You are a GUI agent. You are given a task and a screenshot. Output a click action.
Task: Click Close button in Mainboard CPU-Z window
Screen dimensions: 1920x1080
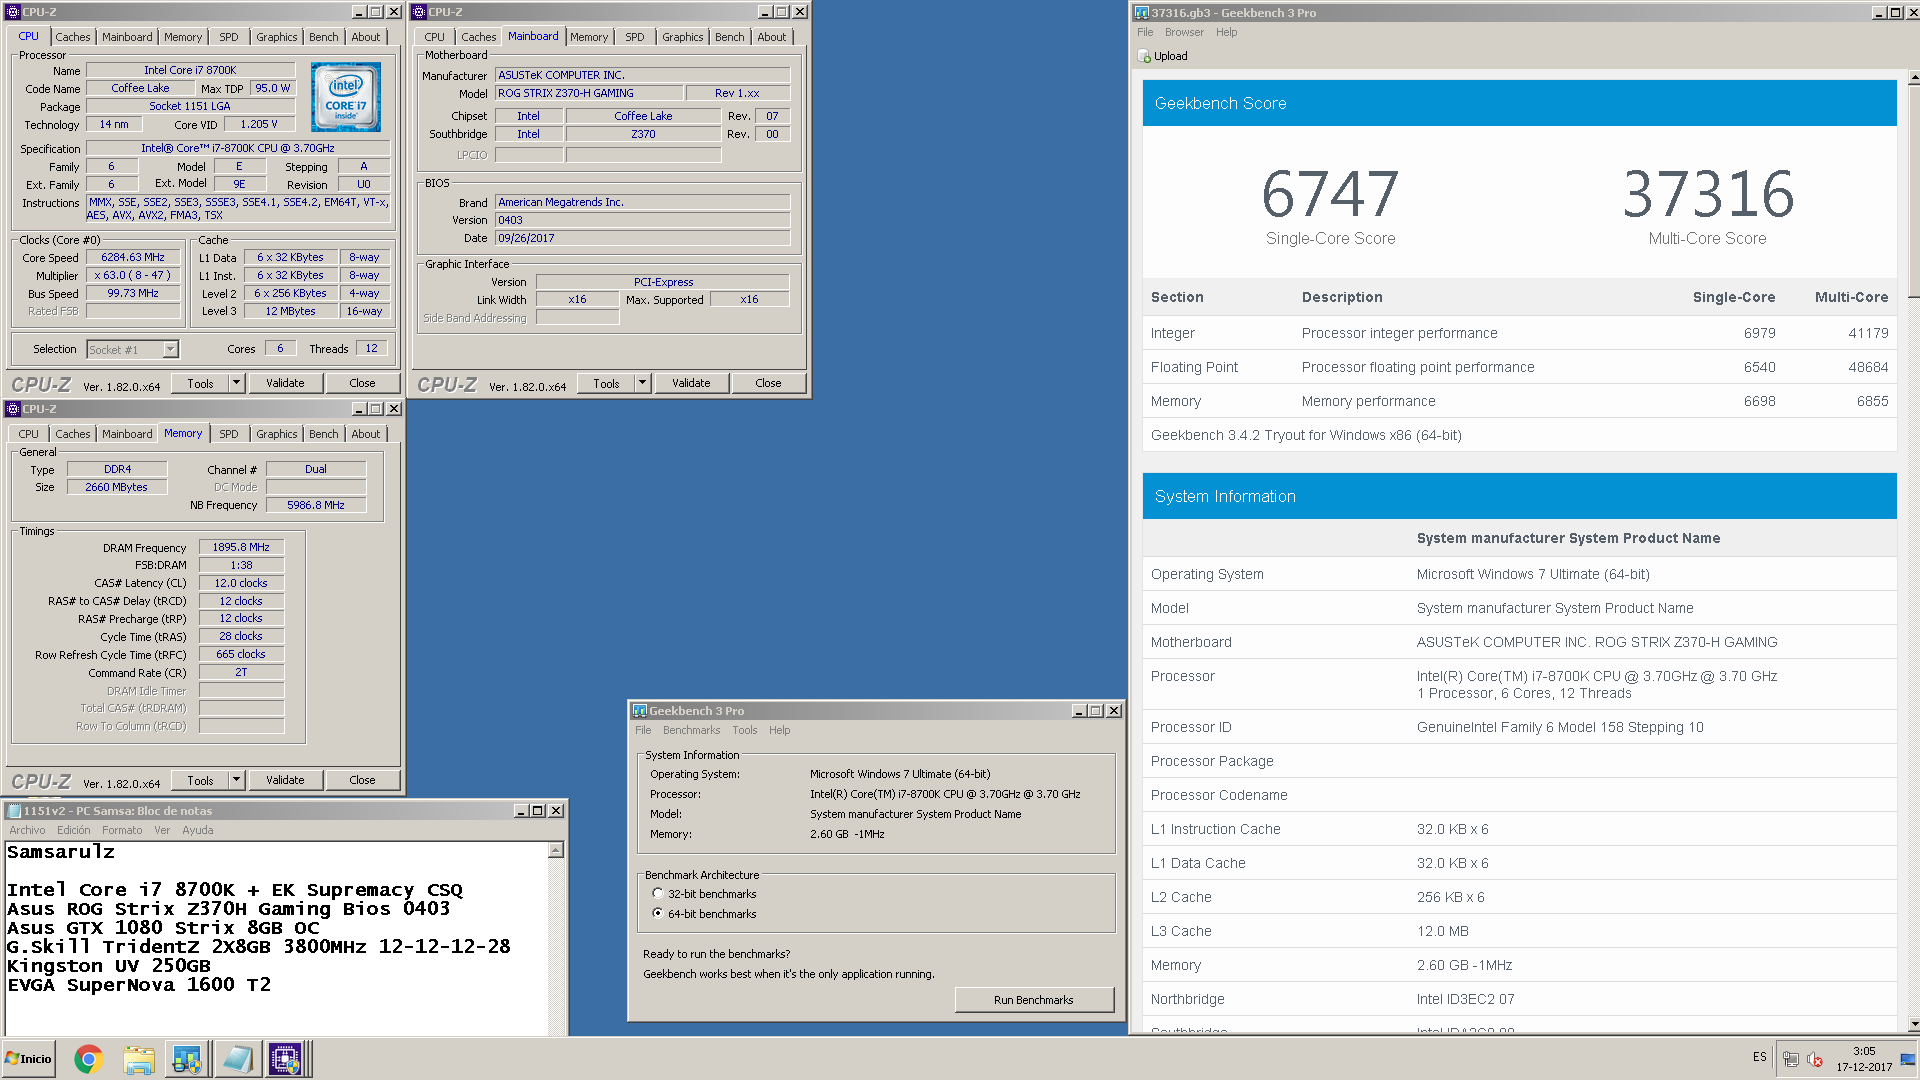tap(768, 383)
